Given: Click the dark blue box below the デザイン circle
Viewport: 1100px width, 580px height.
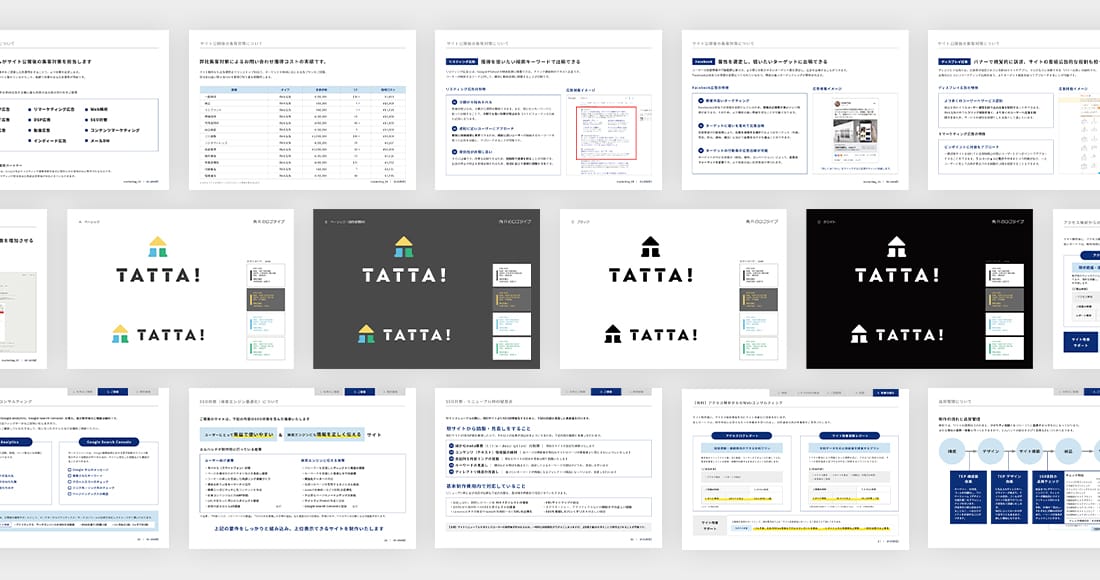Looking at the screenshot, I should [1010, 497].
